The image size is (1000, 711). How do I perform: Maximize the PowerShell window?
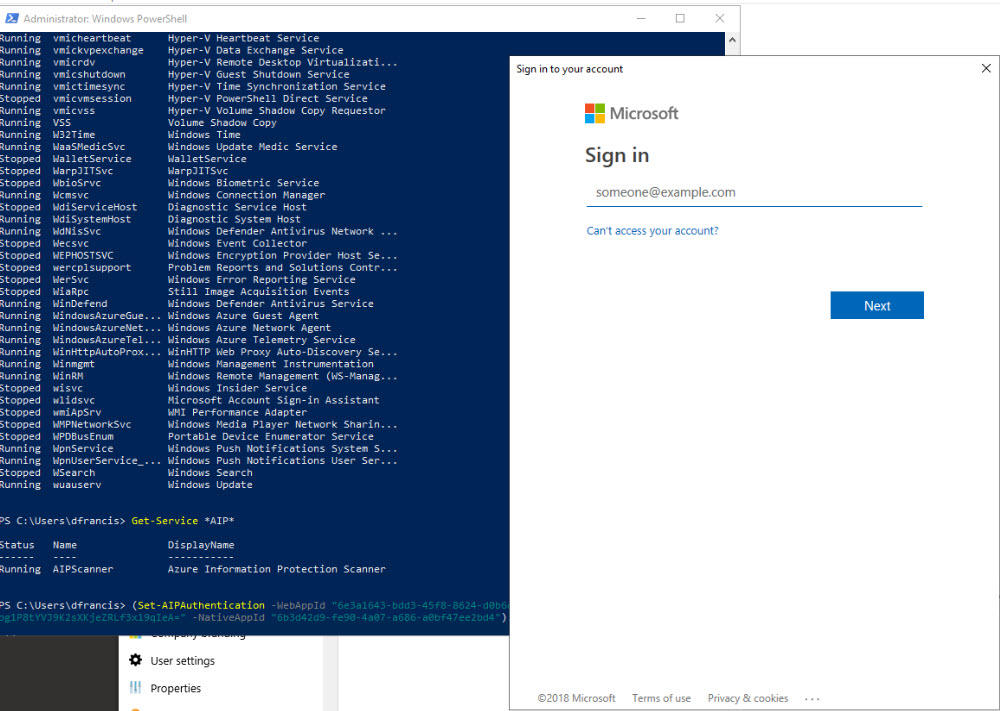pyautogui.click(x=680, y=18)
